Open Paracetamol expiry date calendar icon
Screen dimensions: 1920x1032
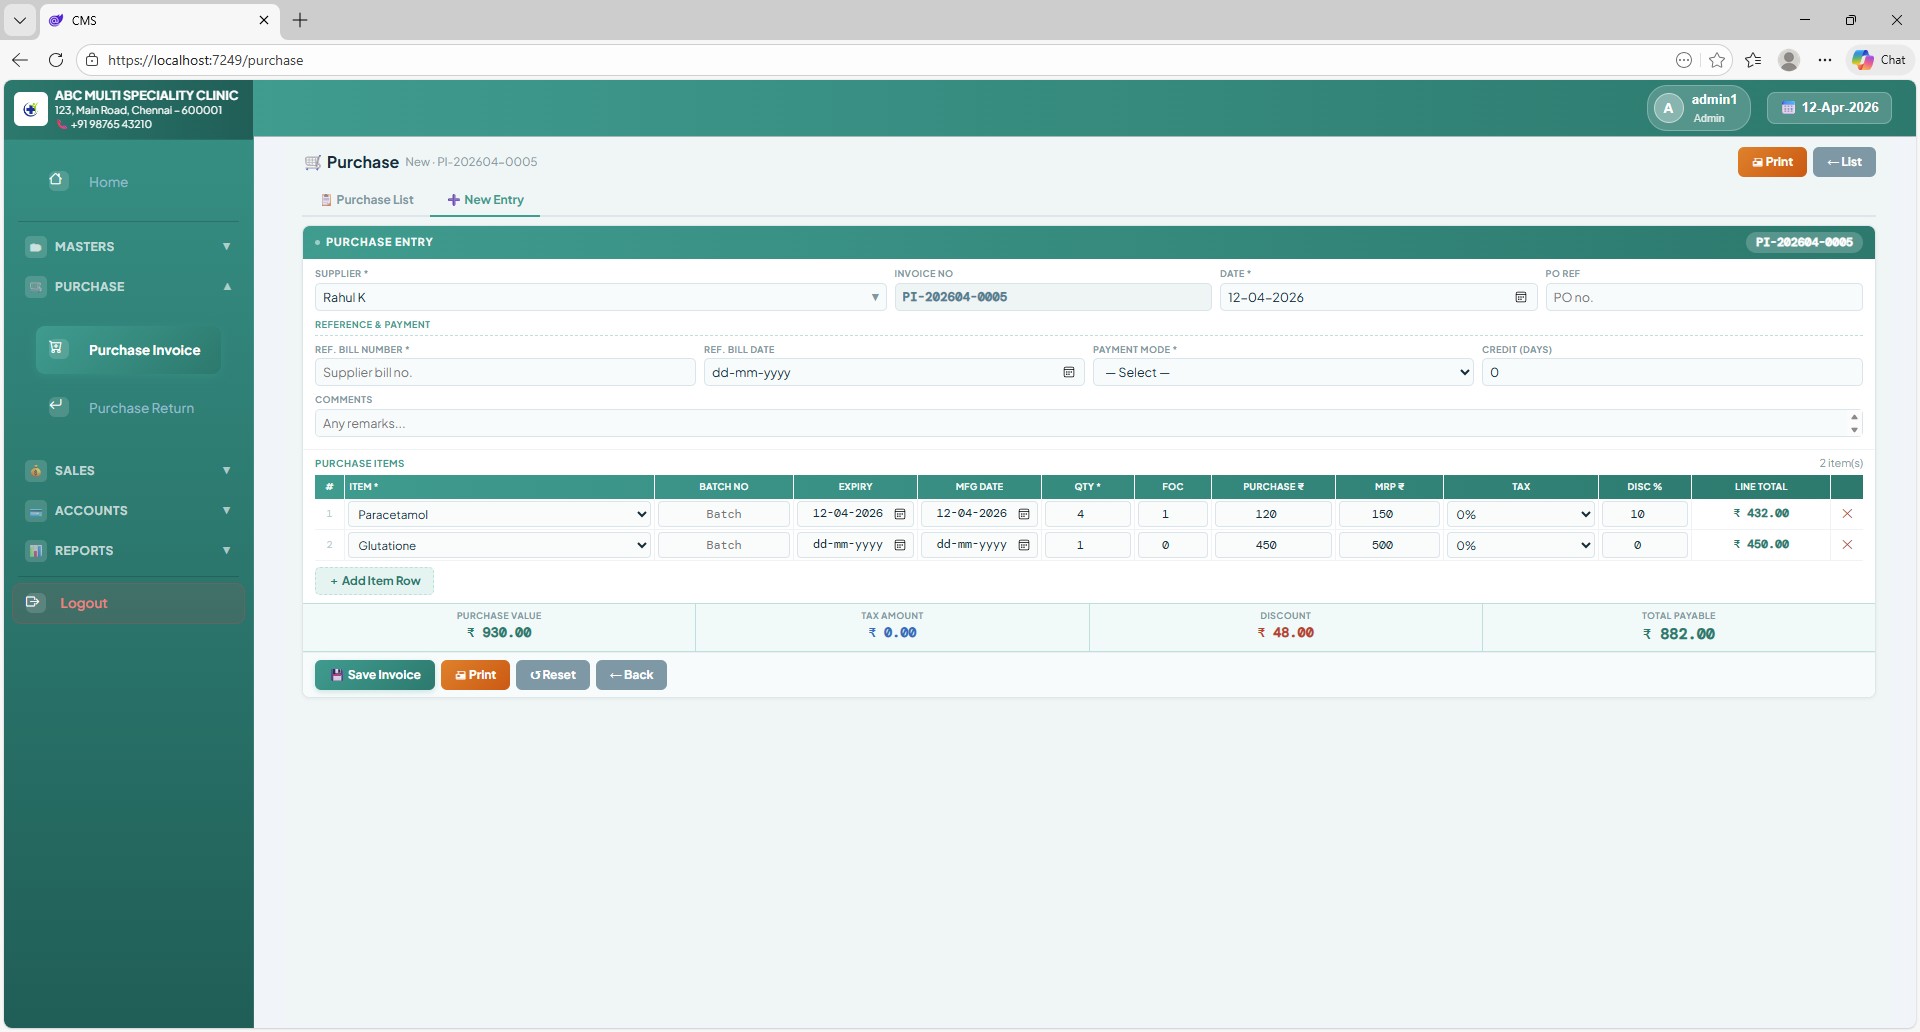tap(900, 514)
